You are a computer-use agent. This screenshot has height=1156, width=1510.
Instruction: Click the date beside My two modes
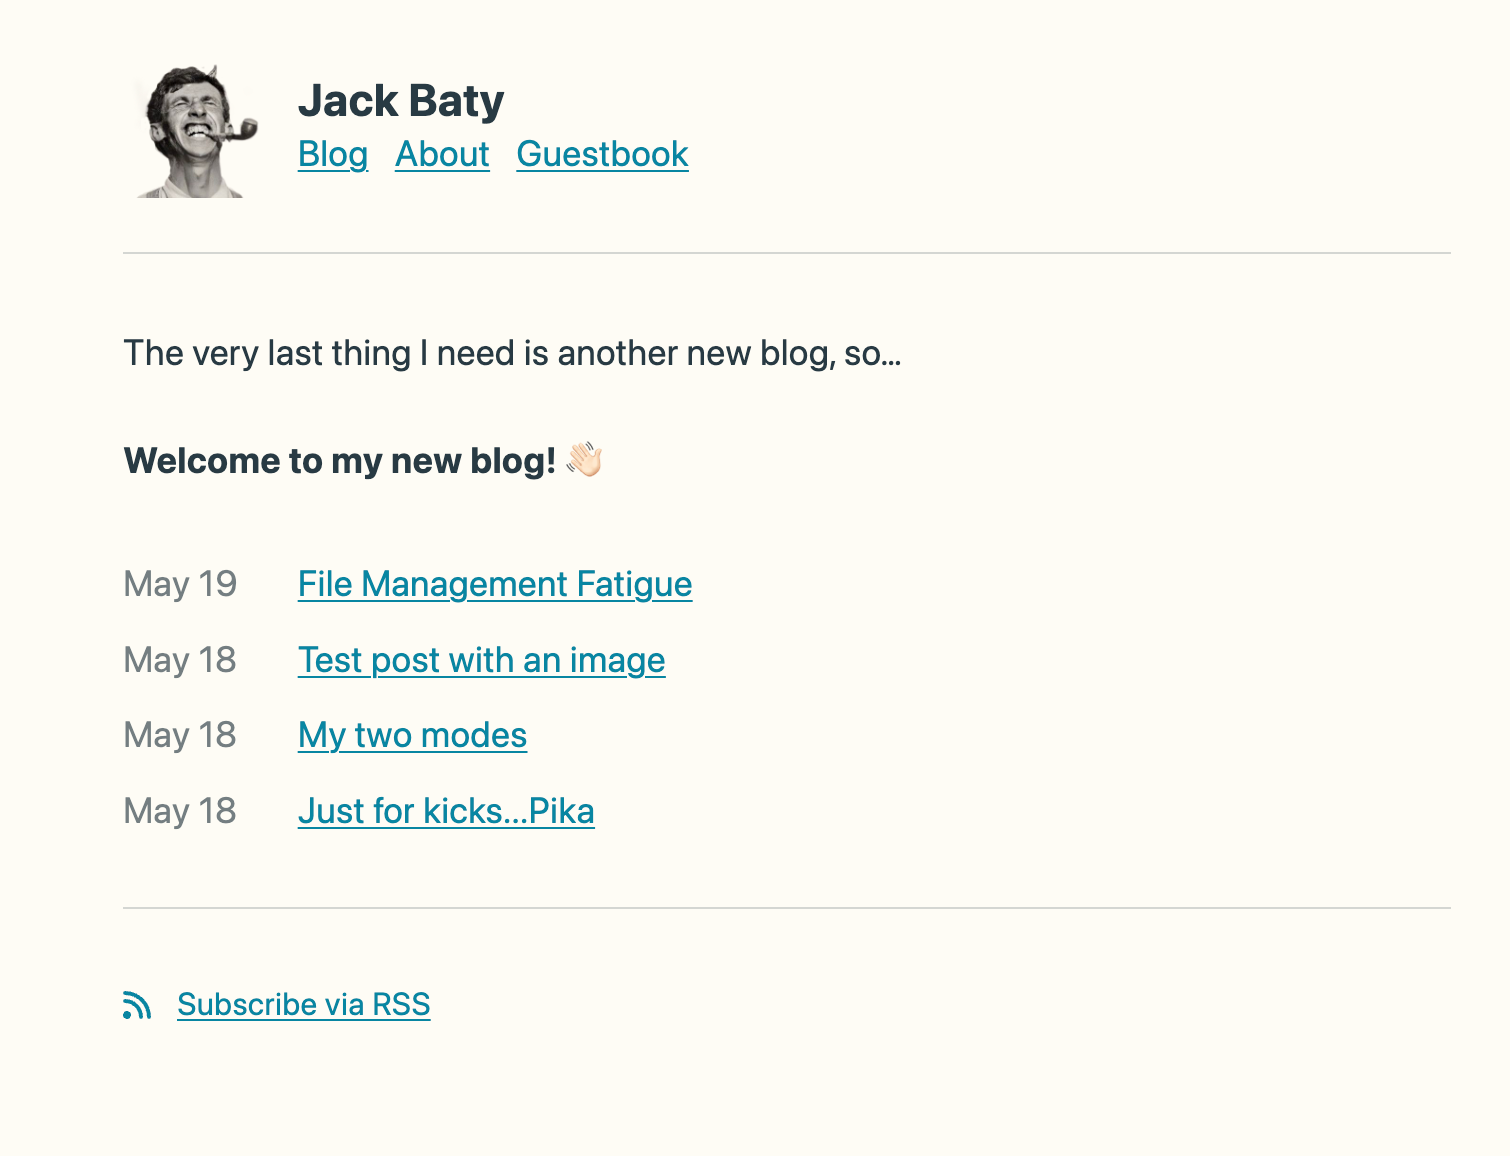coord(180,735)
